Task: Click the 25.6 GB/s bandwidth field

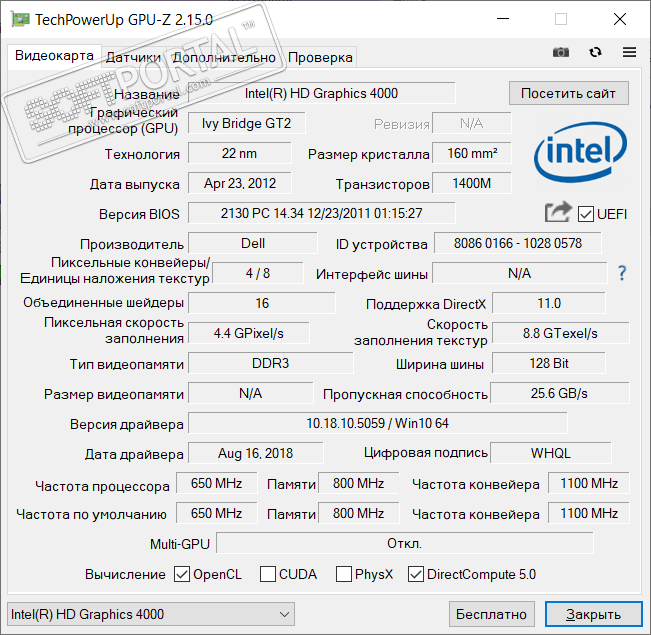Action: pyautogui.click(x=560, y=392)
